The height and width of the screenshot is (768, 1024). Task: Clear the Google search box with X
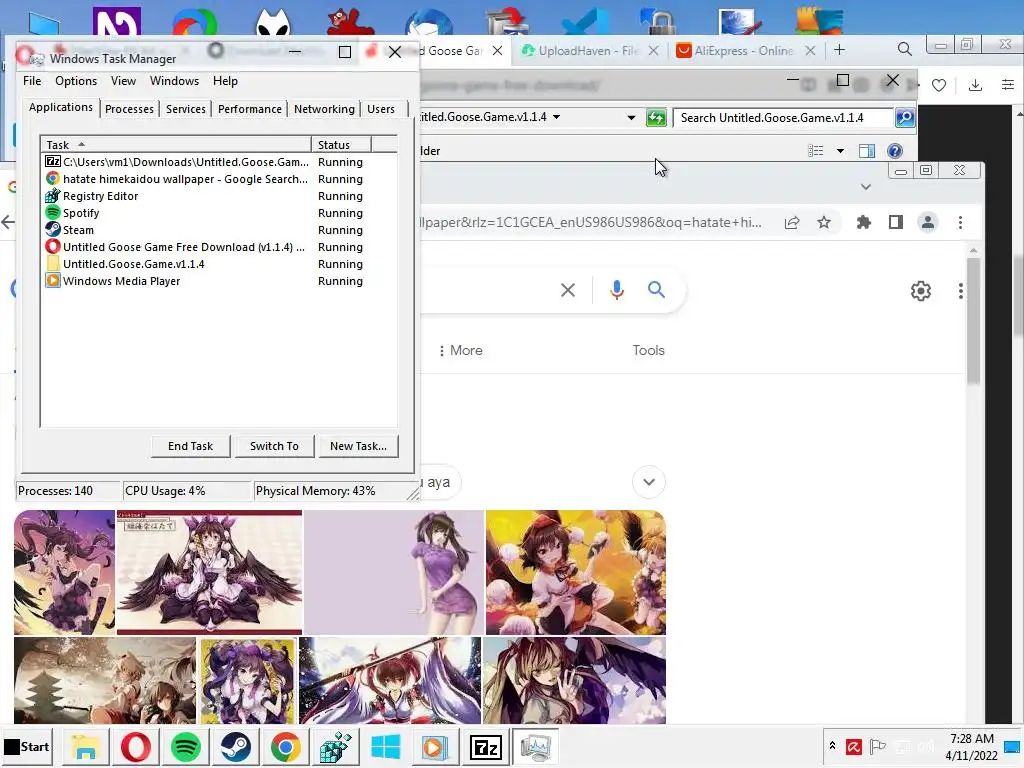point(568,290)
